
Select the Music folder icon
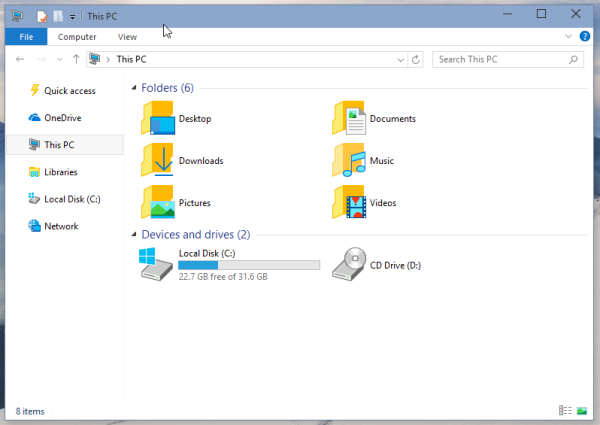tap(349, 160)
